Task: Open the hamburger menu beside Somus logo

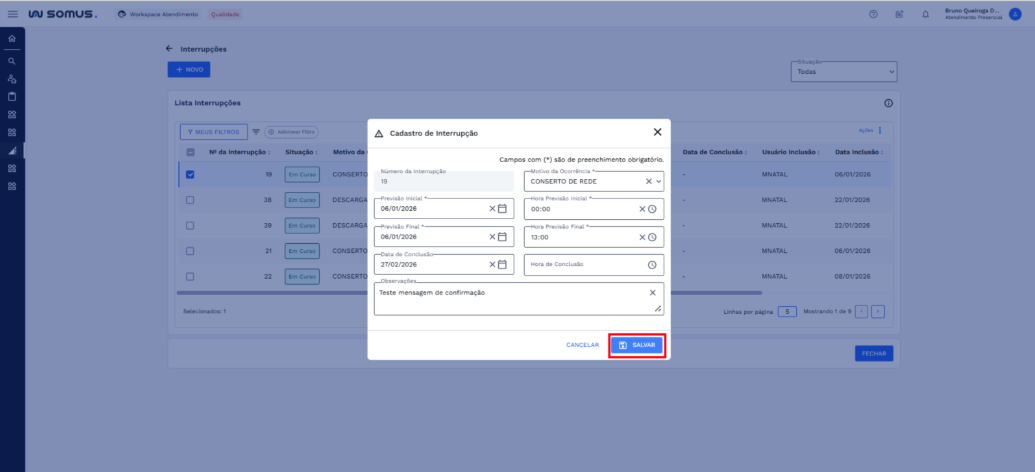Action: click(x=12, y=13)
